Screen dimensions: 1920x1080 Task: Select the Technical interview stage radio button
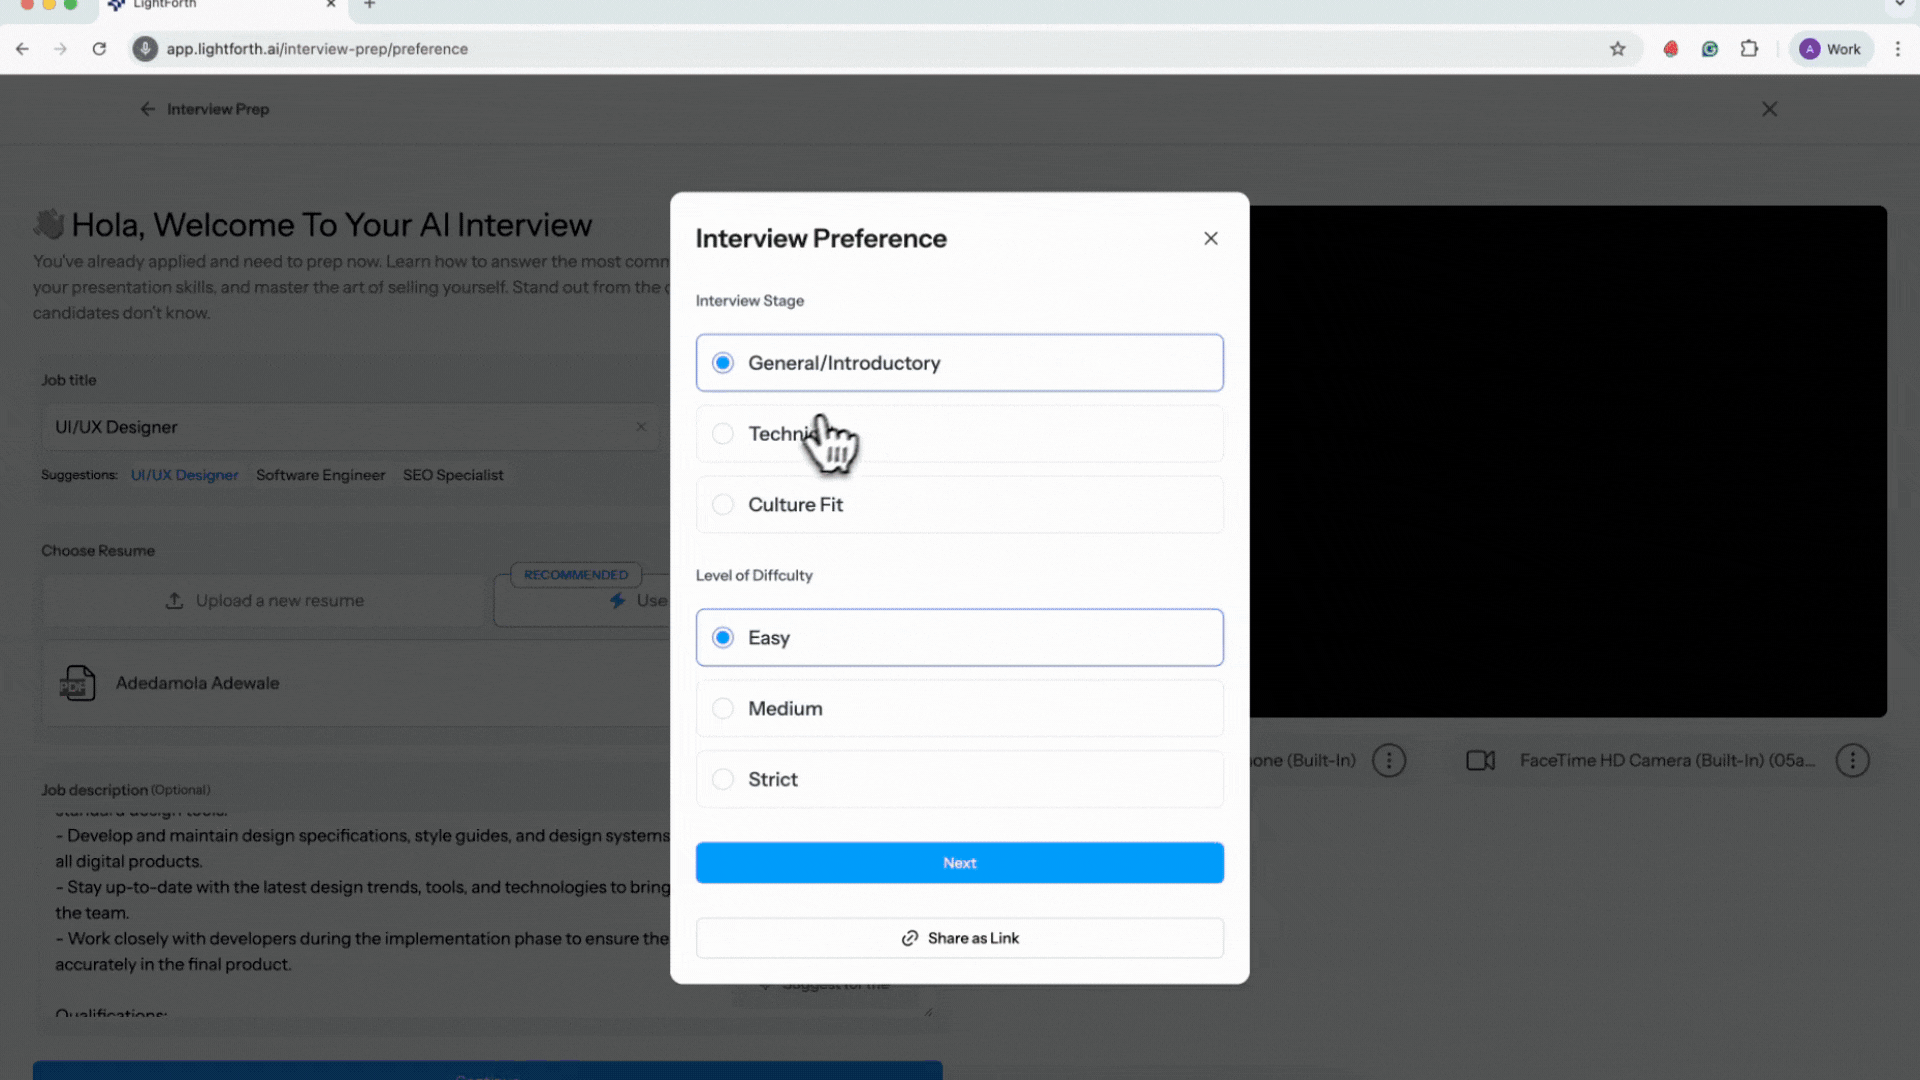723,433
